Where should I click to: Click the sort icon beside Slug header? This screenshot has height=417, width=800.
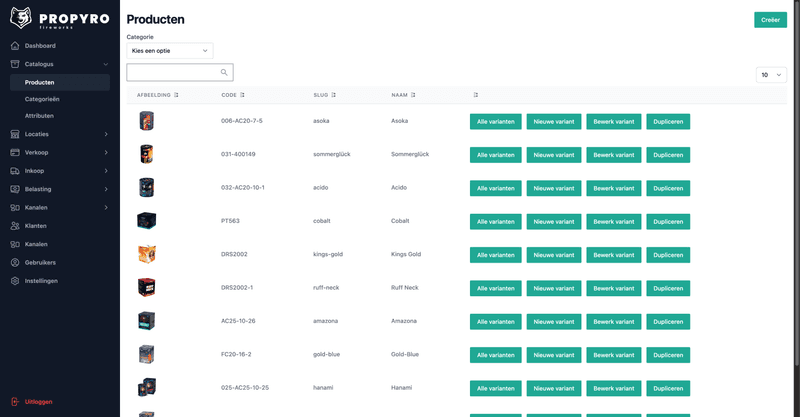pos(333,95)
